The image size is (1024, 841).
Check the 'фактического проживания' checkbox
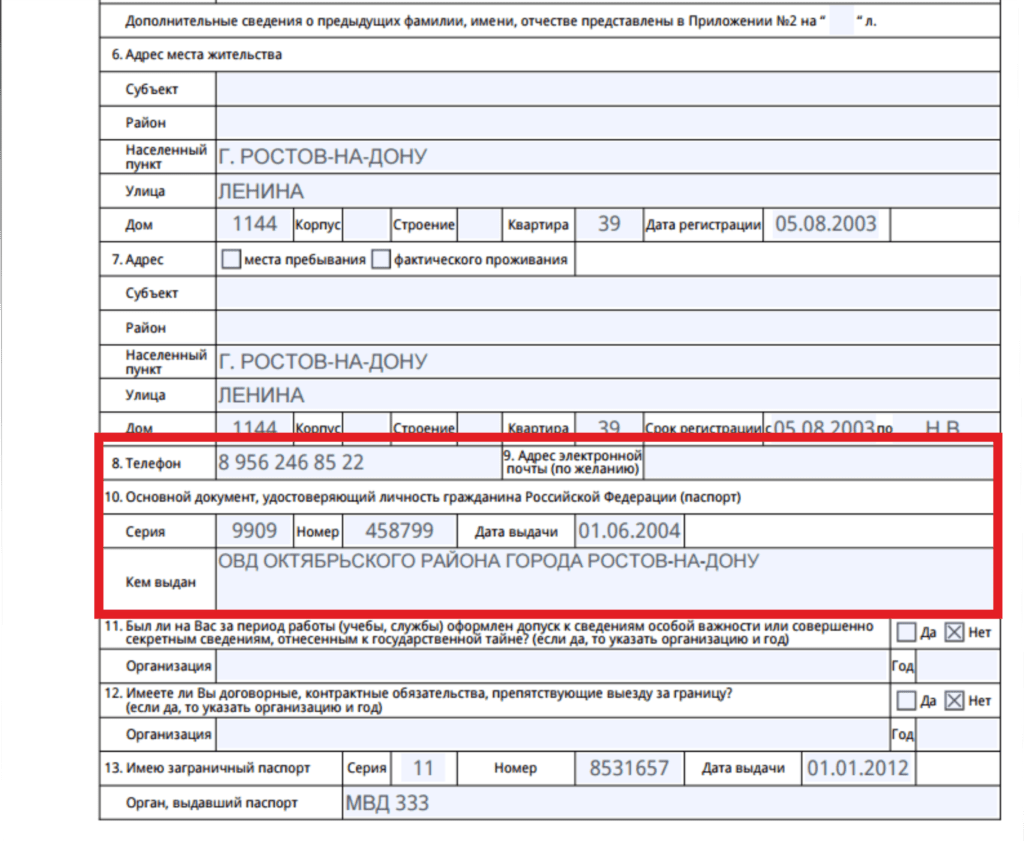pyautogui.click(x=381, y=259)
